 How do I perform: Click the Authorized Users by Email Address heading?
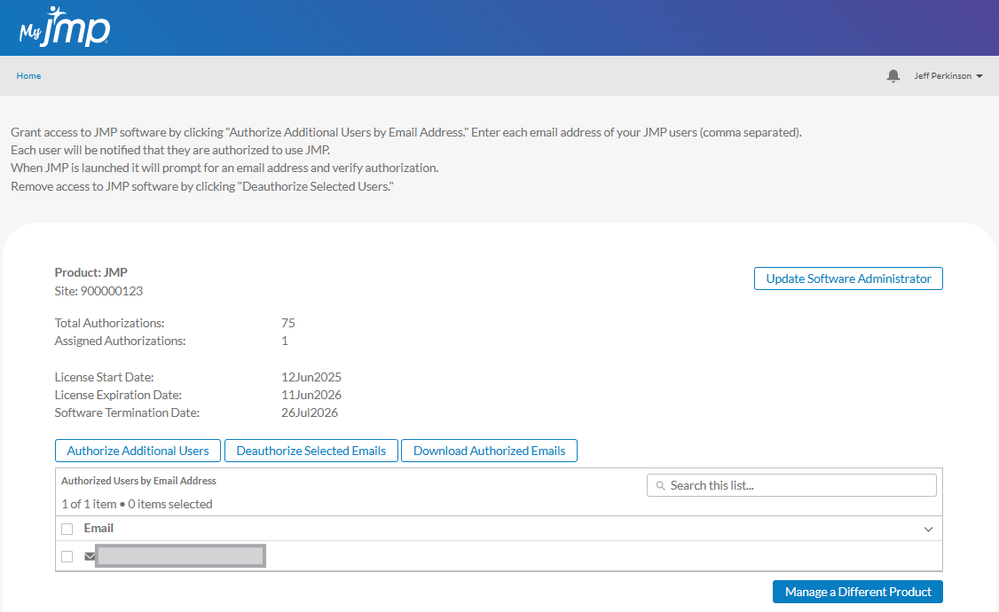point(138,481)
